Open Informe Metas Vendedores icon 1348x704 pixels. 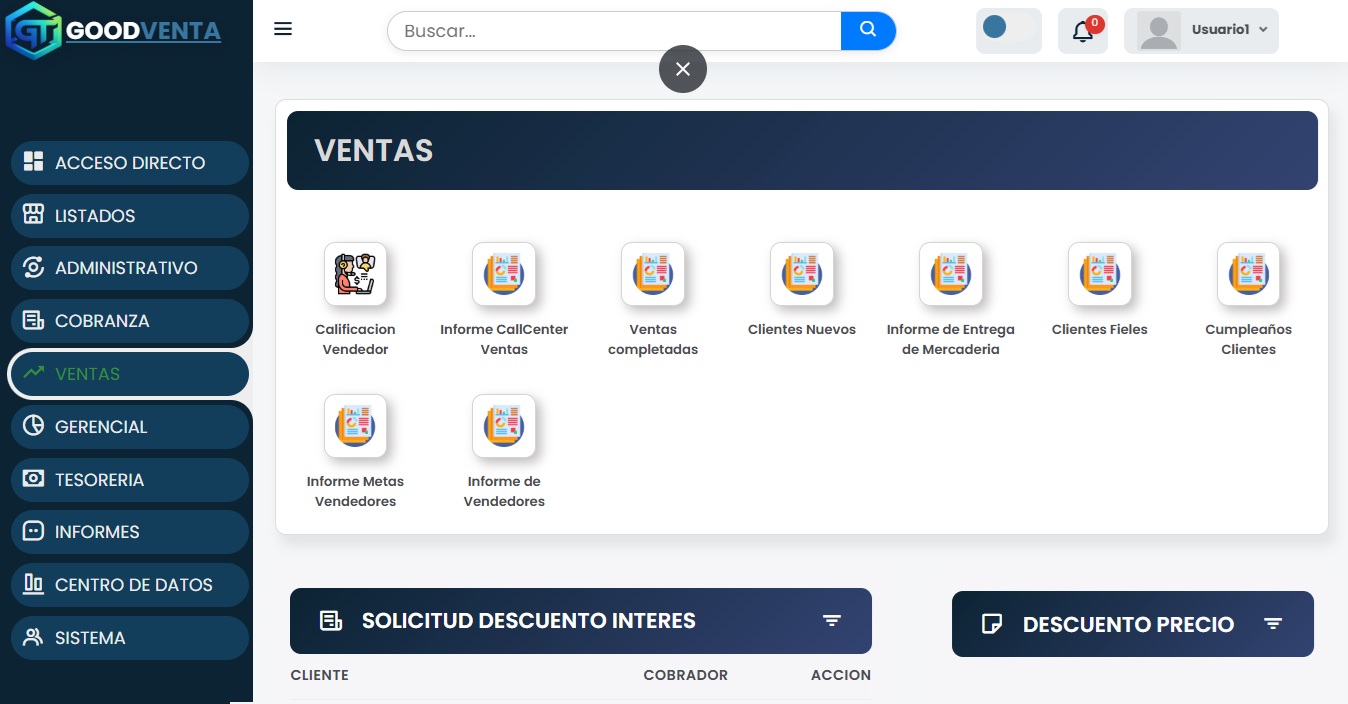click(x=355, y=426)
